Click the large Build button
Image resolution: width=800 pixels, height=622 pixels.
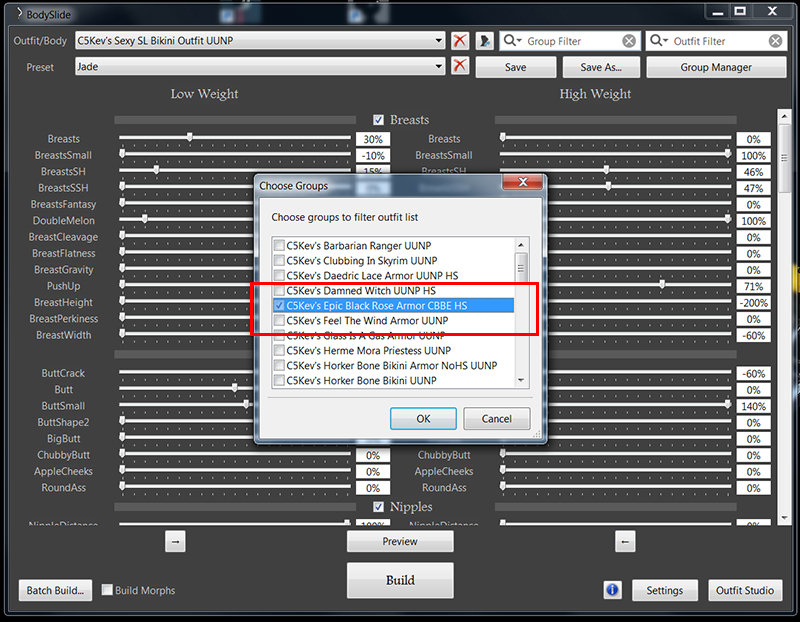400,580
